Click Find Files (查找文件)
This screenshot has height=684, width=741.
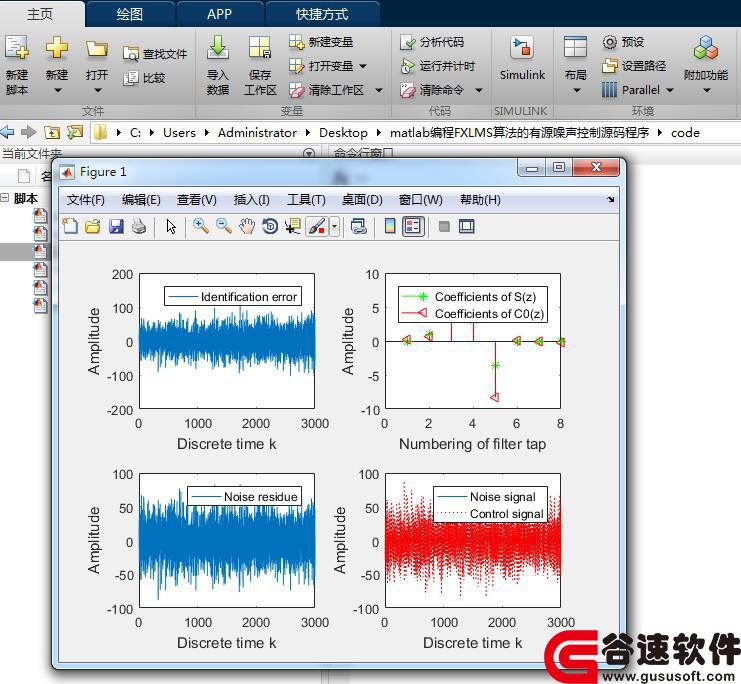click(x=155, y=54)
